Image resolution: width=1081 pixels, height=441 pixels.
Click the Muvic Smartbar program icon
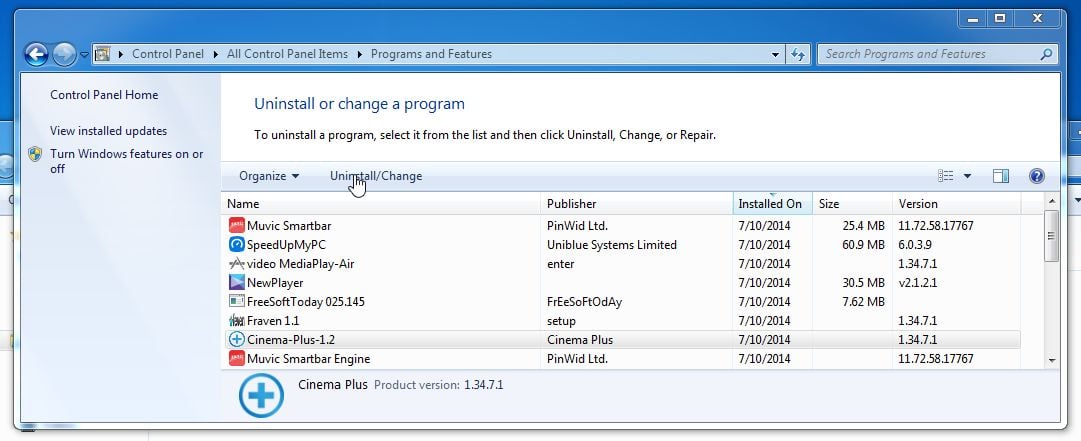[237, 226]
